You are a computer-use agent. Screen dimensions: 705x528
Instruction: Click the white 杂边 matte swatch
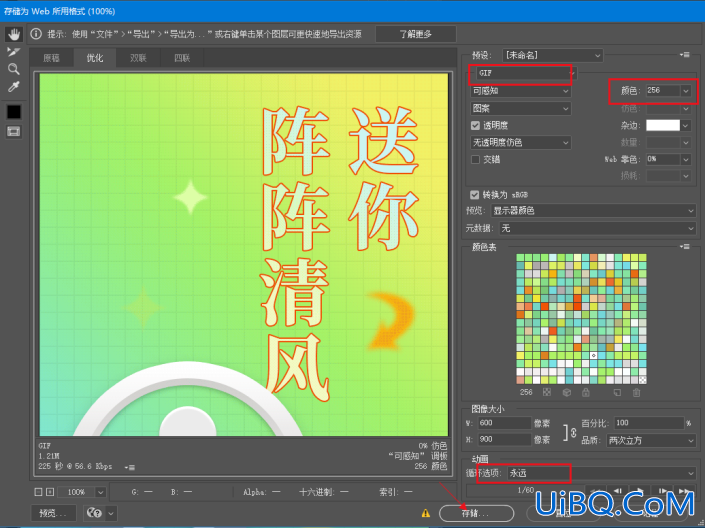click(x=663, y=125)
